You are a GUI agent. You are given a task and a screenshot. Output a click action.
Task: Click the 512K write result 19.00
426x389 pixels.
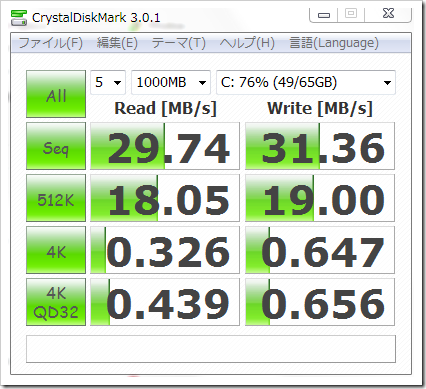click(x=320, y=198)
